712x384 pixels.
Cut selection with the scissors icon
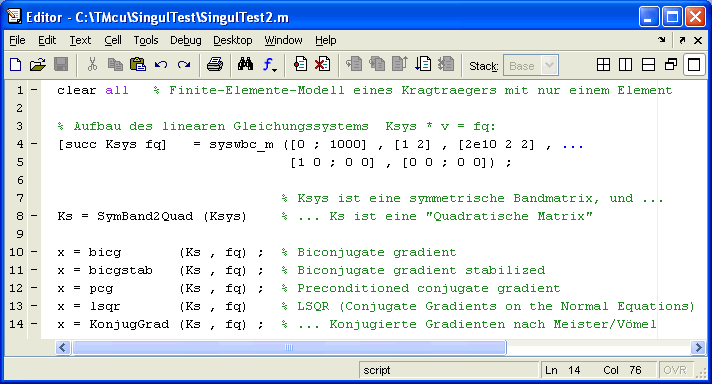click(92, 65)
